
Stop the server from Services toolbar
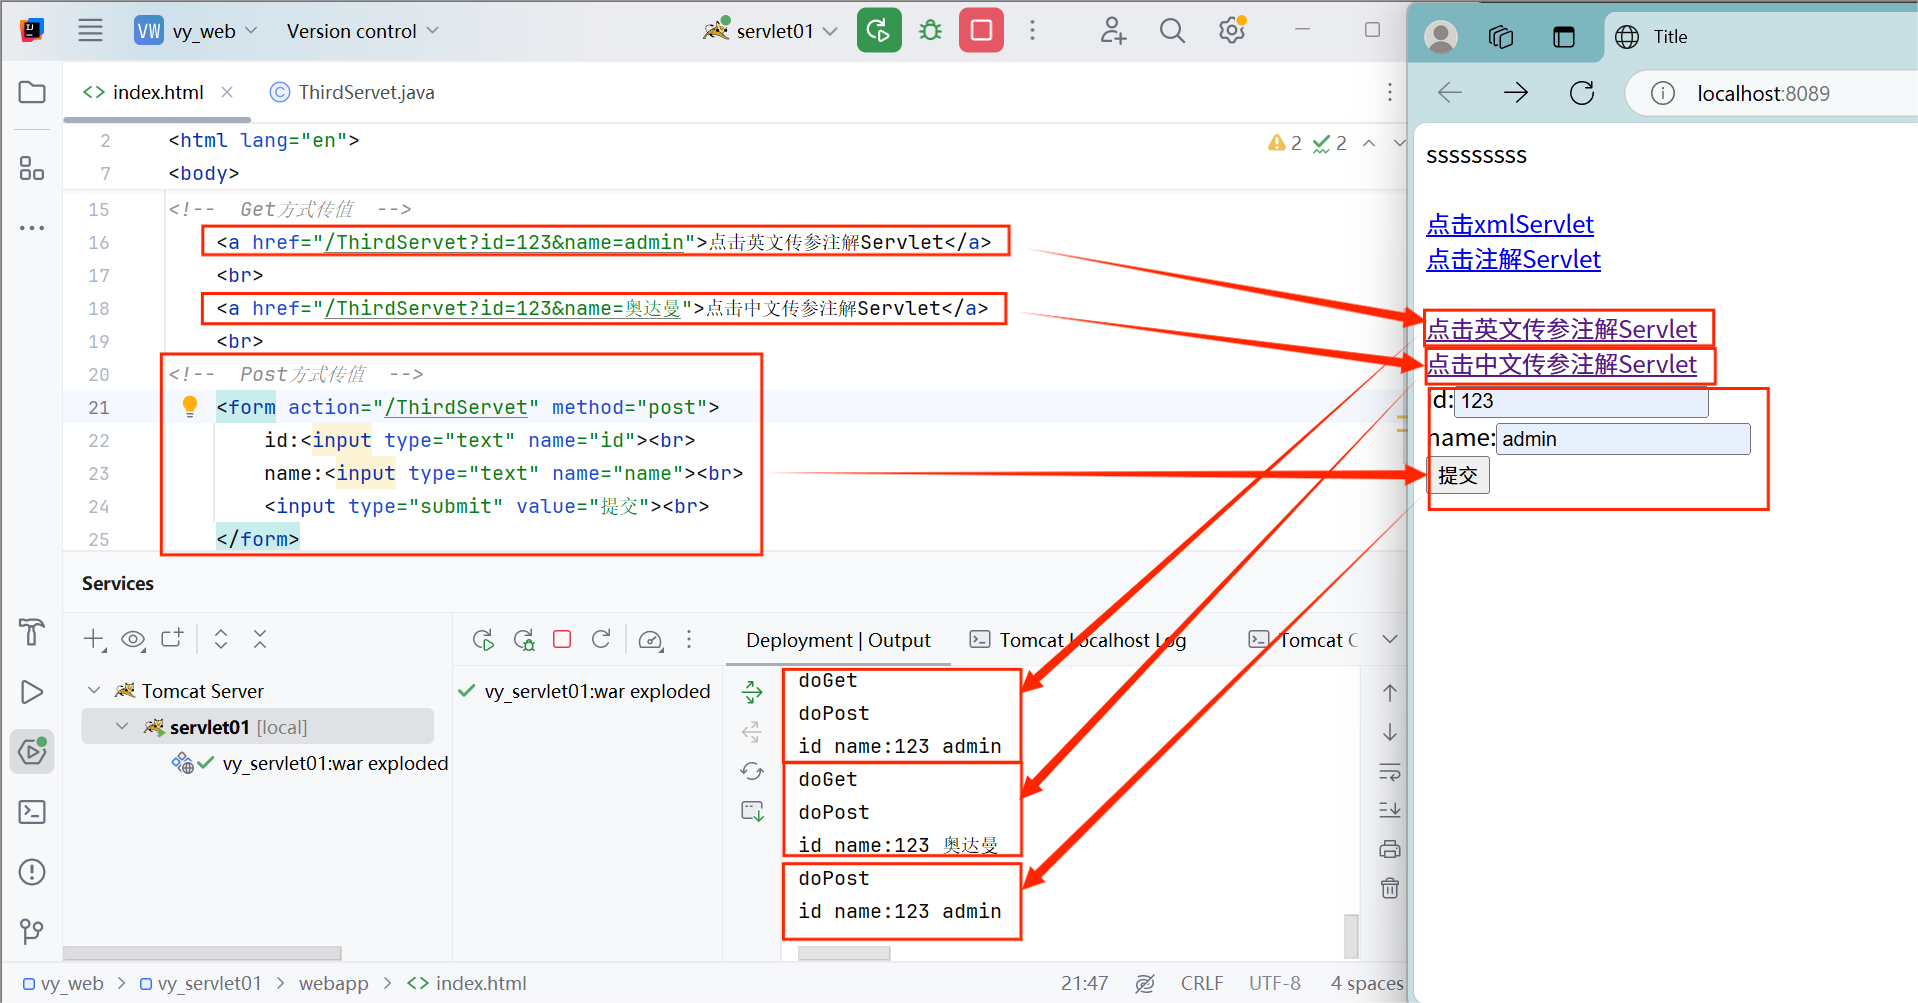coord(561,639)
